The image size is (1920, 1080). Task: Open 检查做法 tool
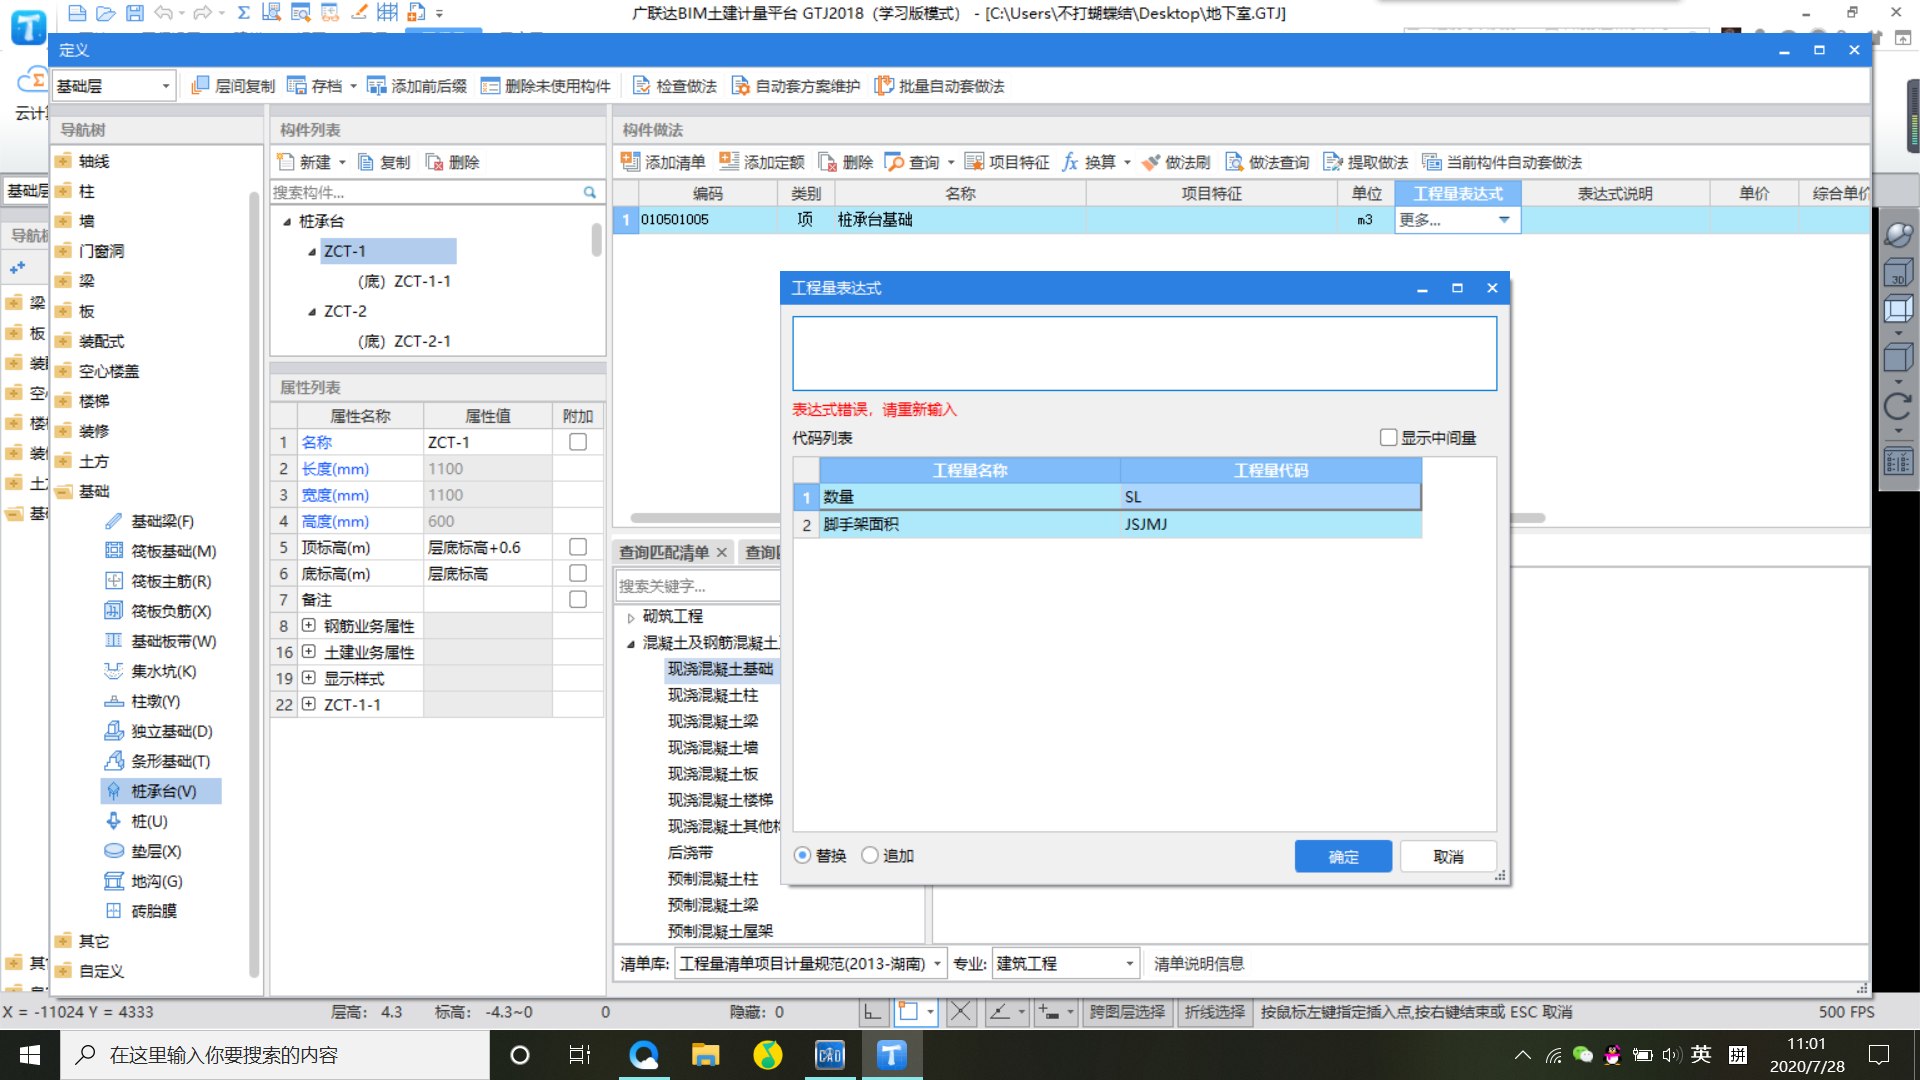tap(675, 86)
